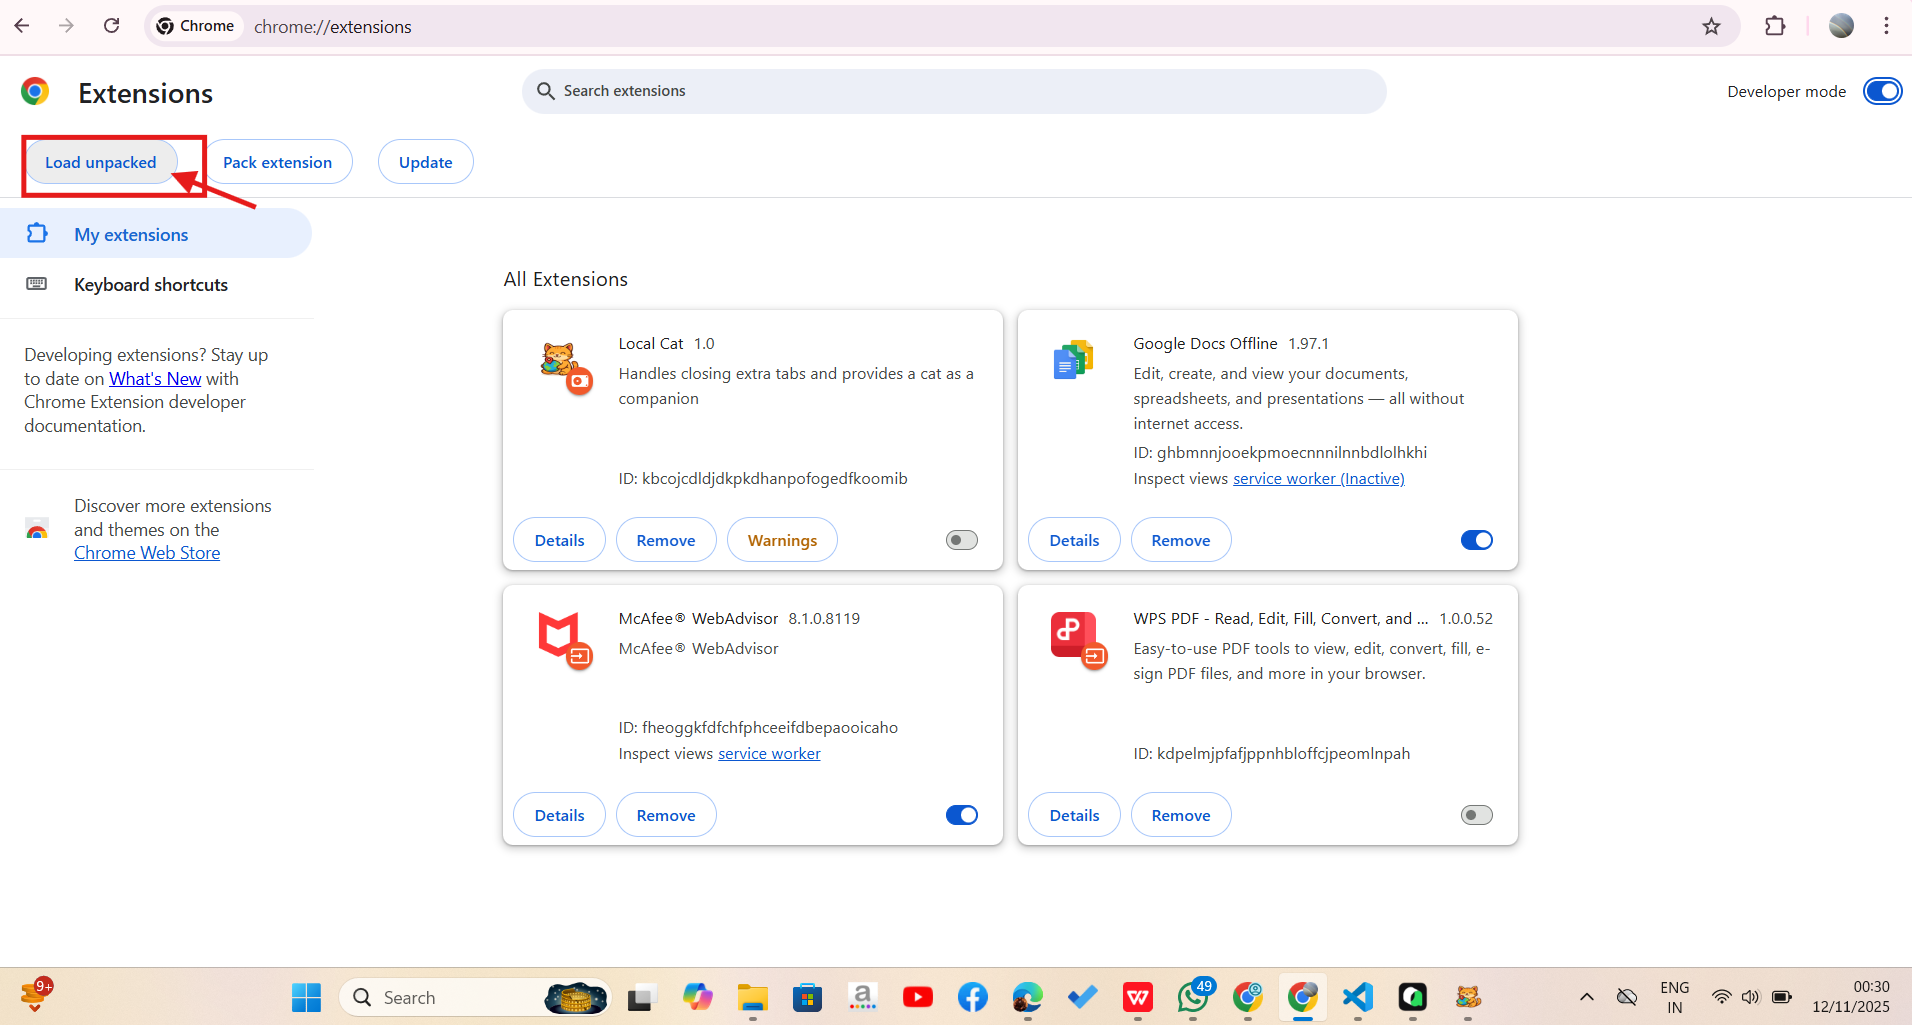Click the browser profile avatar icon

coord(1841,26)
